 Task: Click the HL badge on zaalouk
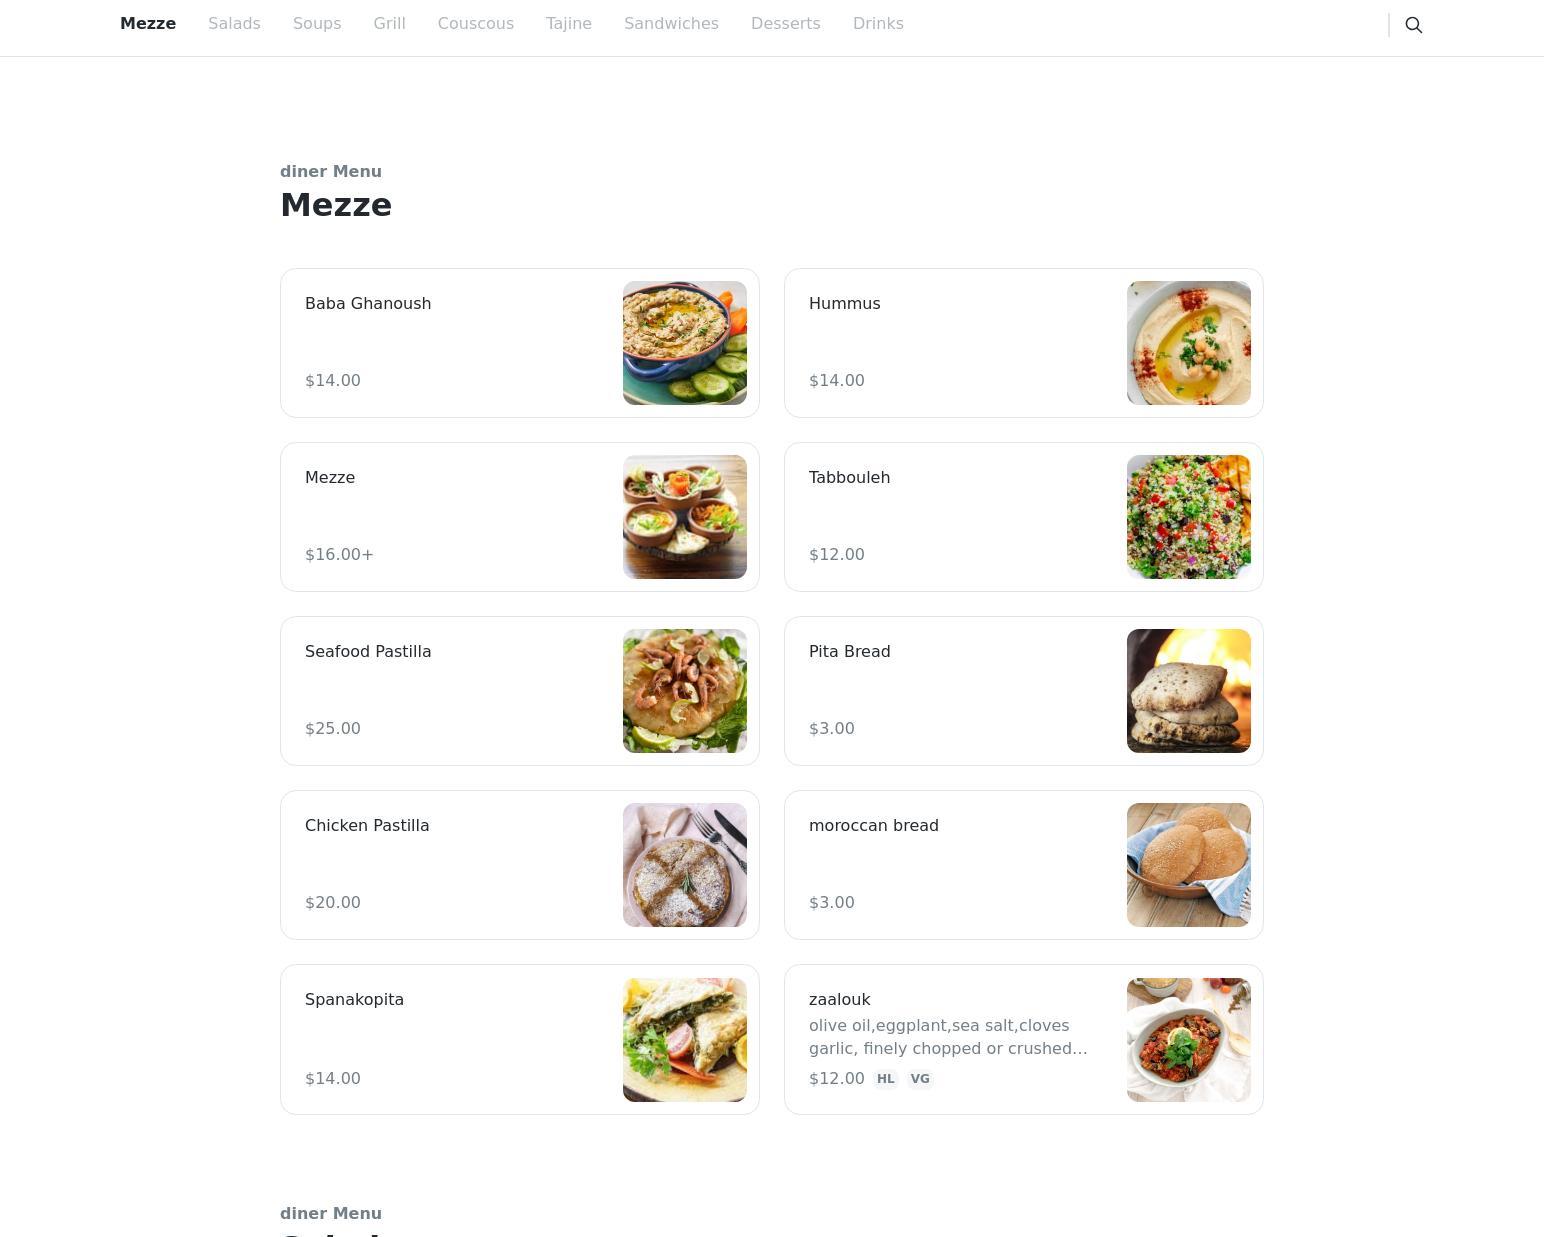pyautogui.click(x=885, y=1079)
